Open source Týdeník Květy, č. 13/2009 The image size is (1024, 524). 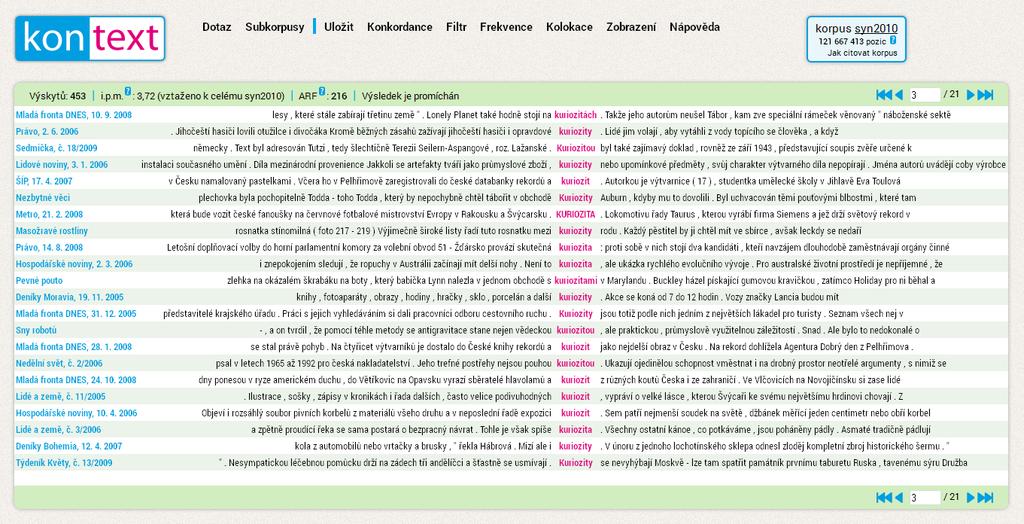click(x=64, y=463)
